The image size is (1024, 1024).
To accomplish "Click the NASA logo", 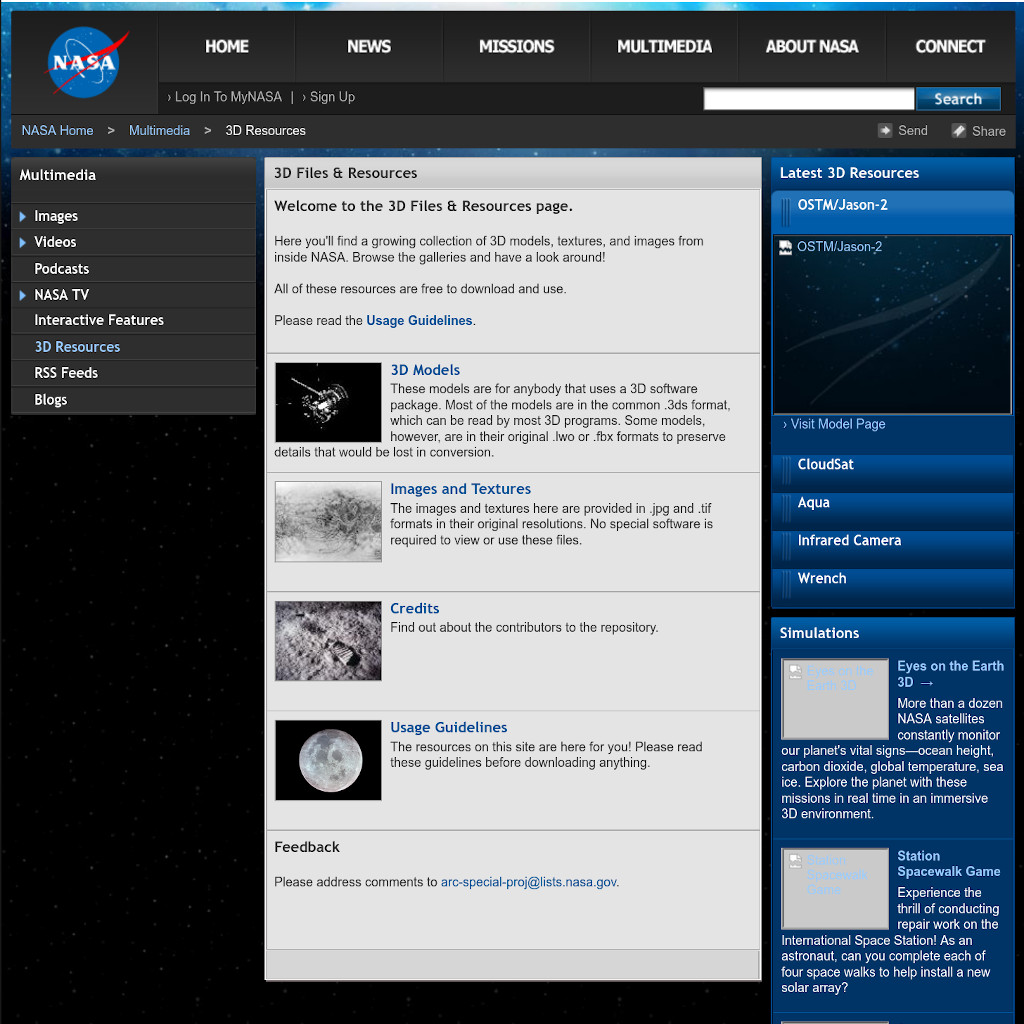I will coord(85,63).
